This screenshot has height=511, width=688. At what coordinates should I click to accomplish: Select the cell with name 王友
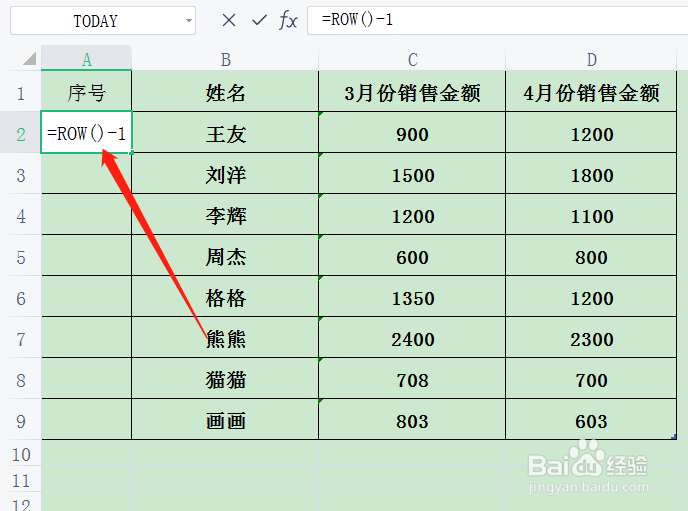pyautogui.click(x=225, y=134)
